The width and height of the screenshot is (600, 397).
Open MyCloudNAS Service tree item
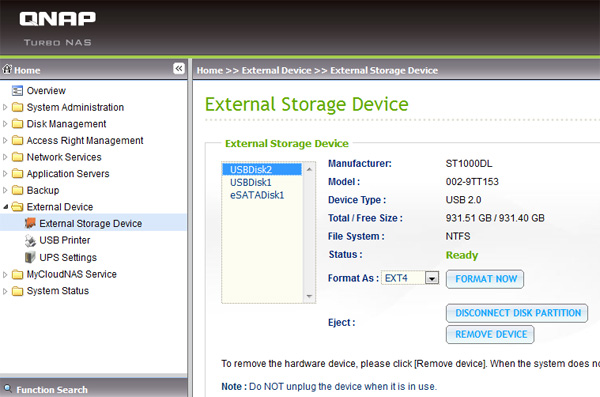(x=72, y=274)
